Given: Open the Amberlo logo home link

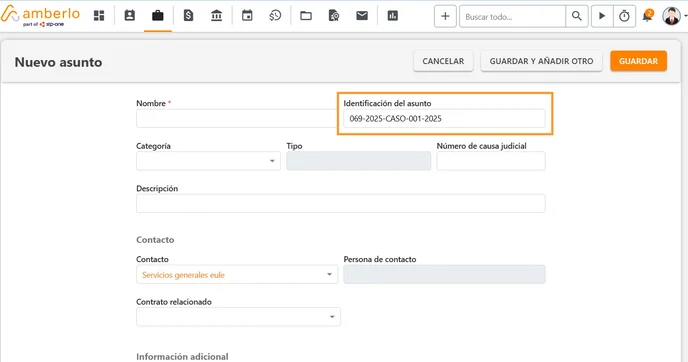Looking at the screenshot, I should point(40,16).
